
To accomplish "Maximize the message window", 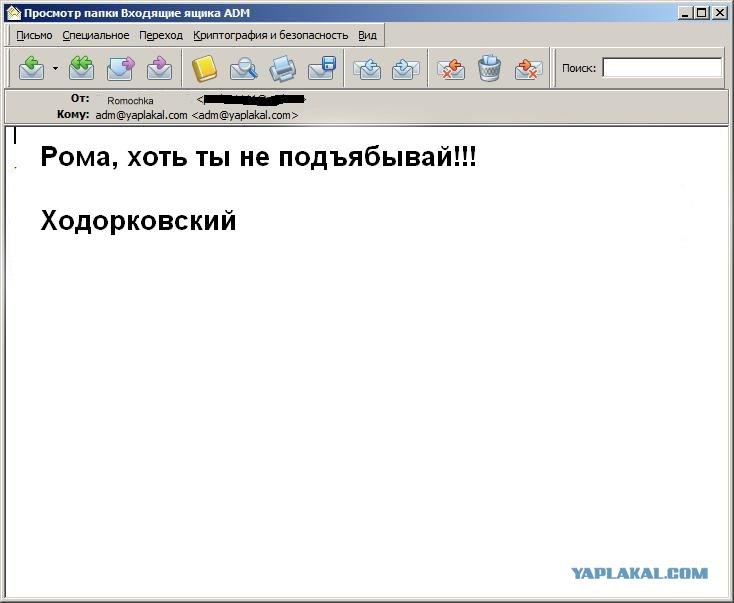I will [x=702, y=13].
